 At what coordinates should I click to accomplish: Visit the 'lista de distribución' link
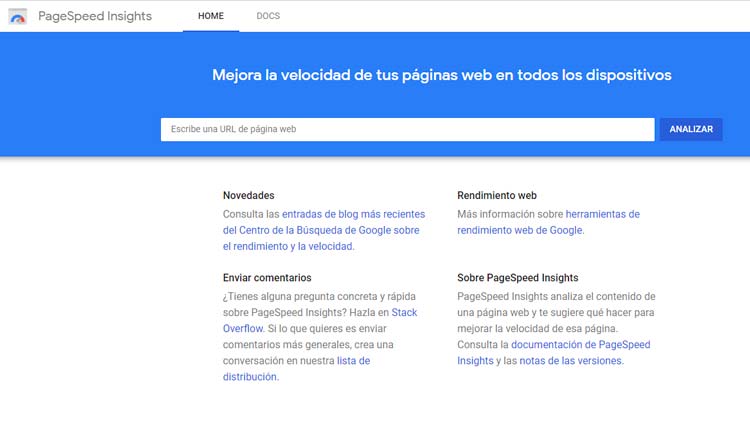tap(297, 369)
